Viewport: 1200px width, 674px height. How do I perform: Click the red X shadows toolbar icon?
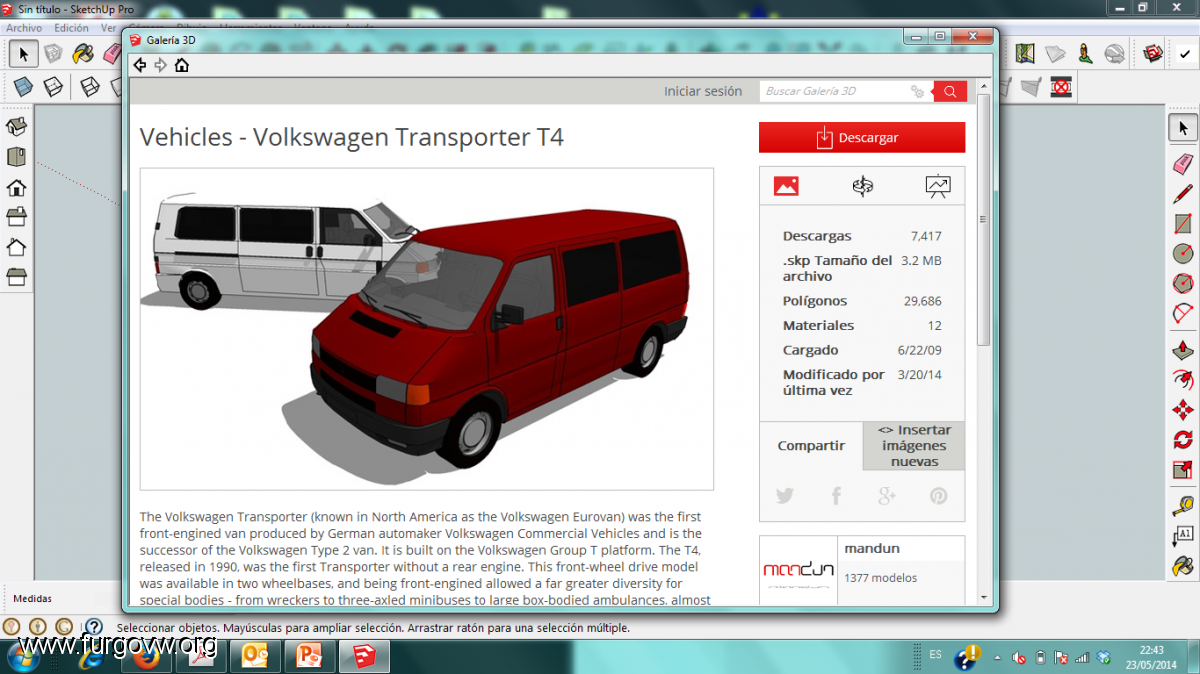pos(1061,87)
